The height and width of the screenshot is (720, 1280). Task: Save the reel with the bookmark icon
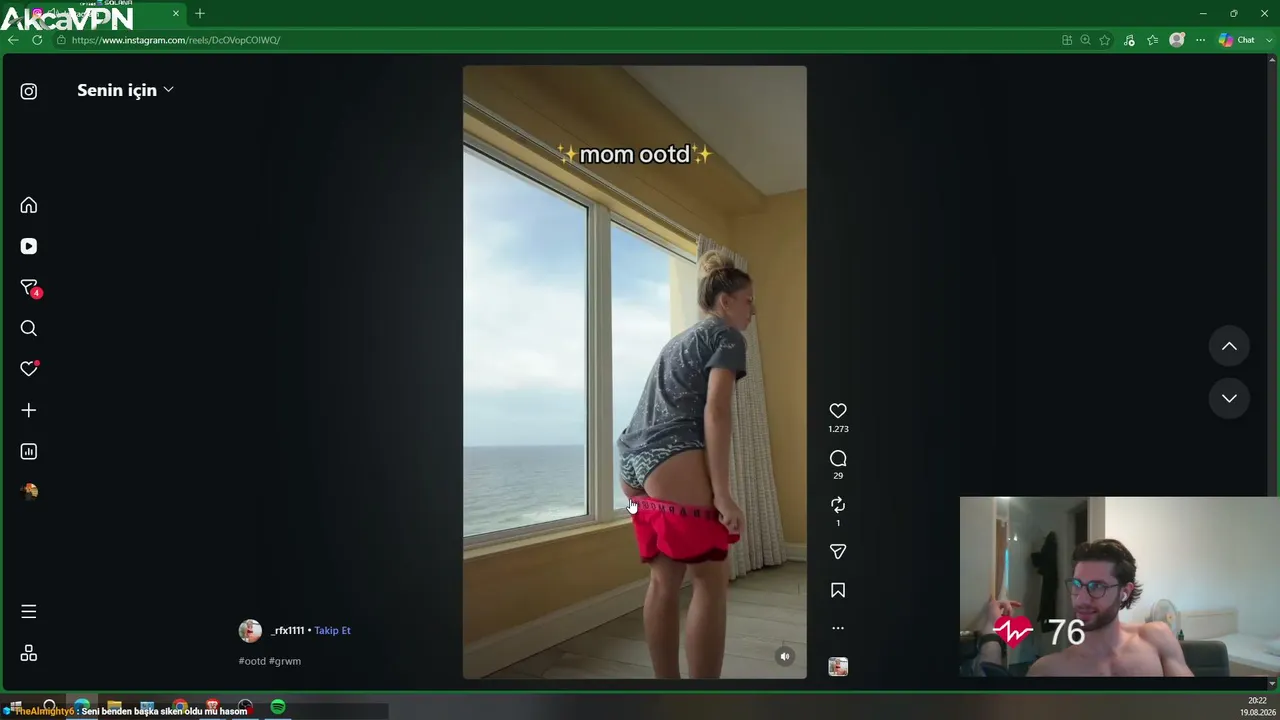838,590
